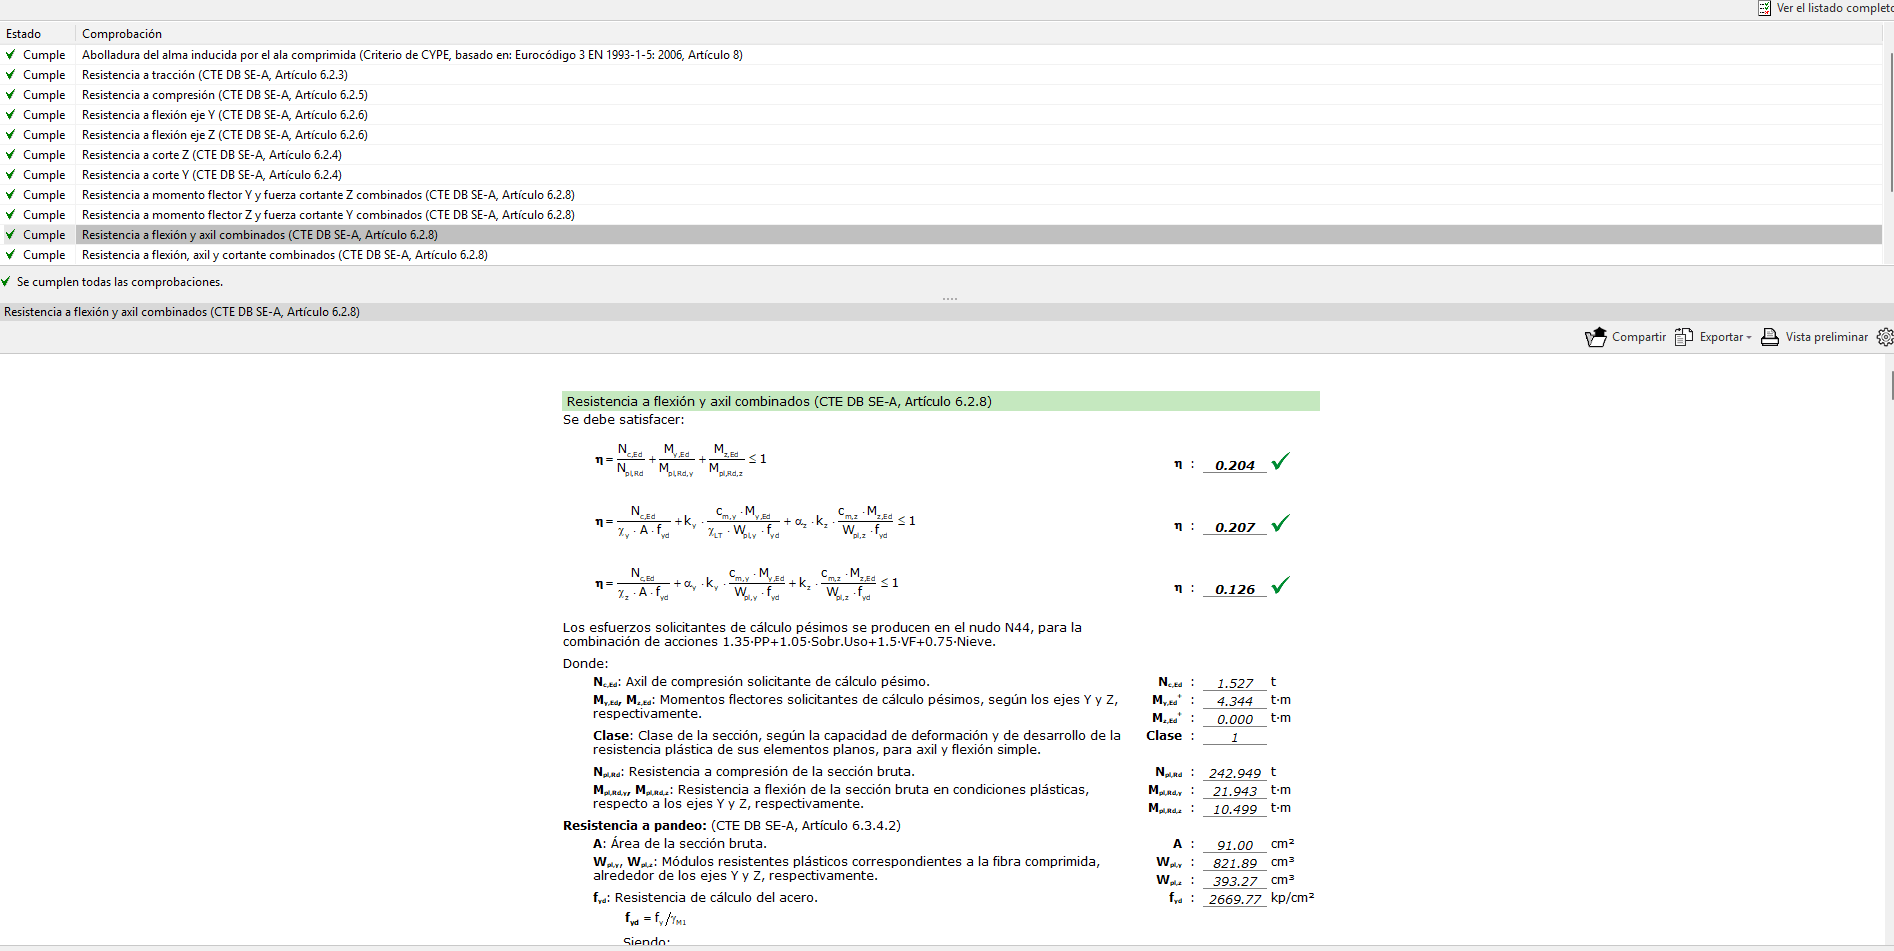Select 'Resistencia a flexión, axil y cortante combinados'
This screenshot has height=951, width=1894.
click(284, 255)
